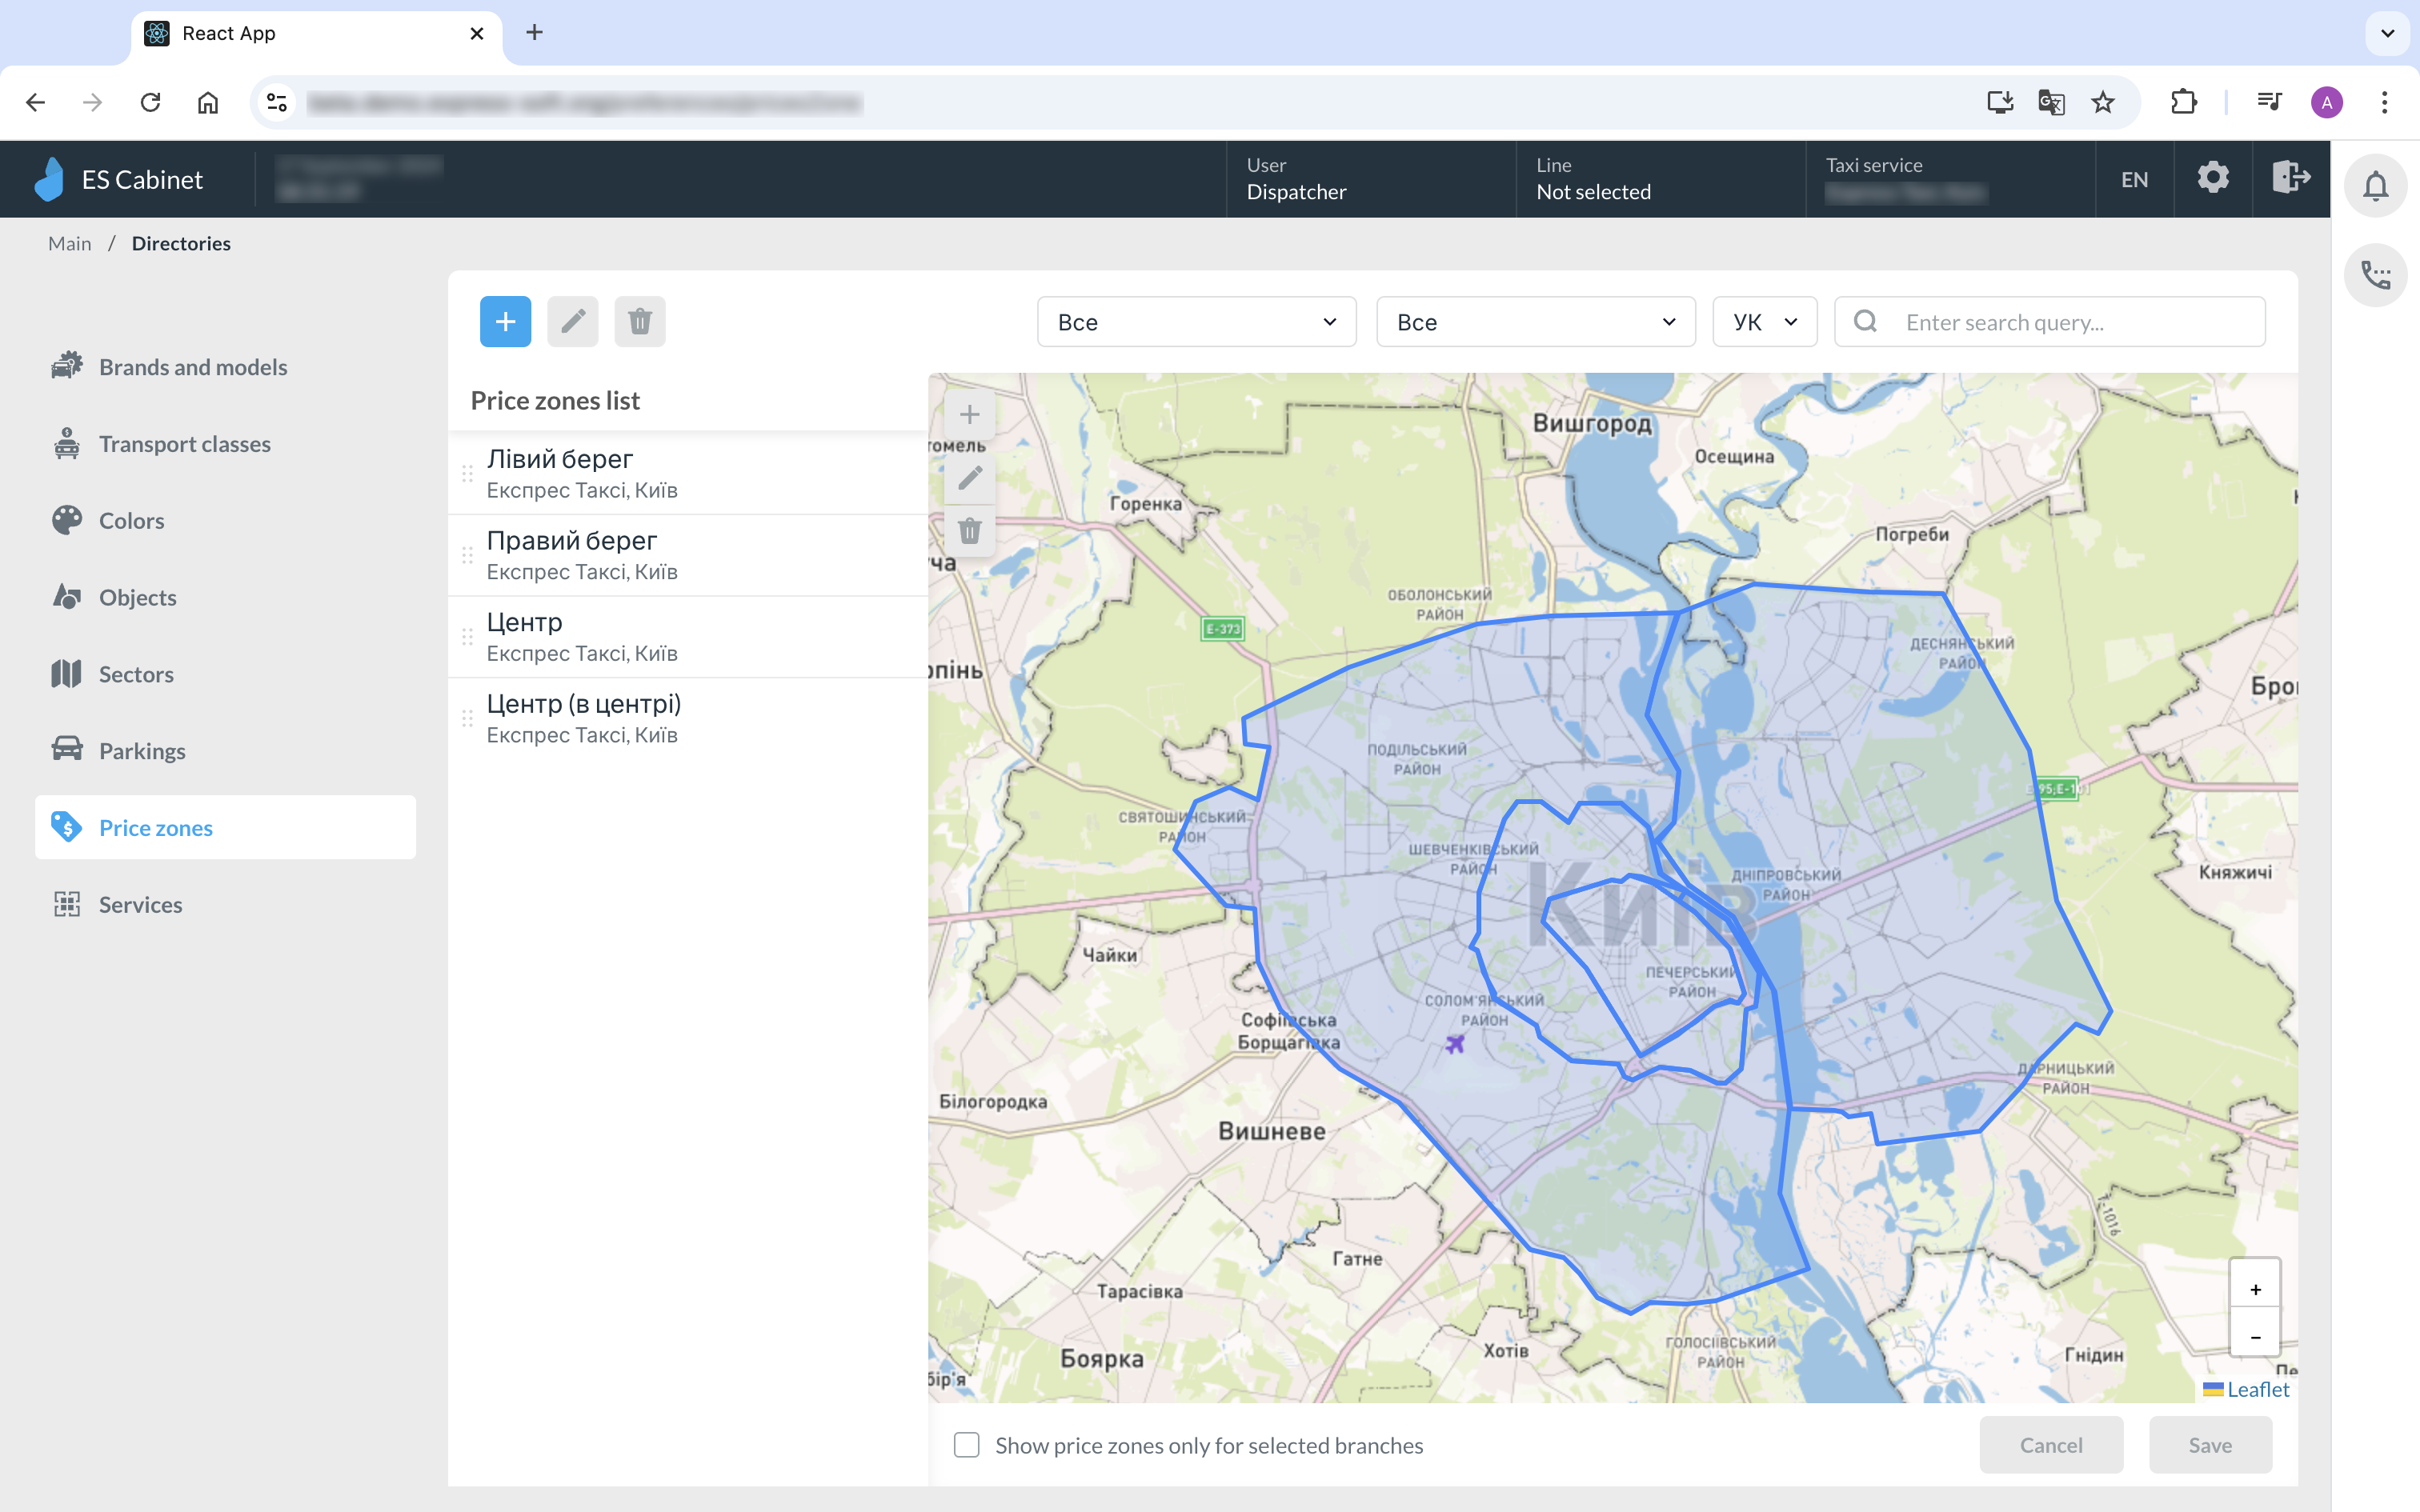This screenshot has width=2420, height=1512.
Task: Focus the Enter search query field
Action: tap(2049, 322)
